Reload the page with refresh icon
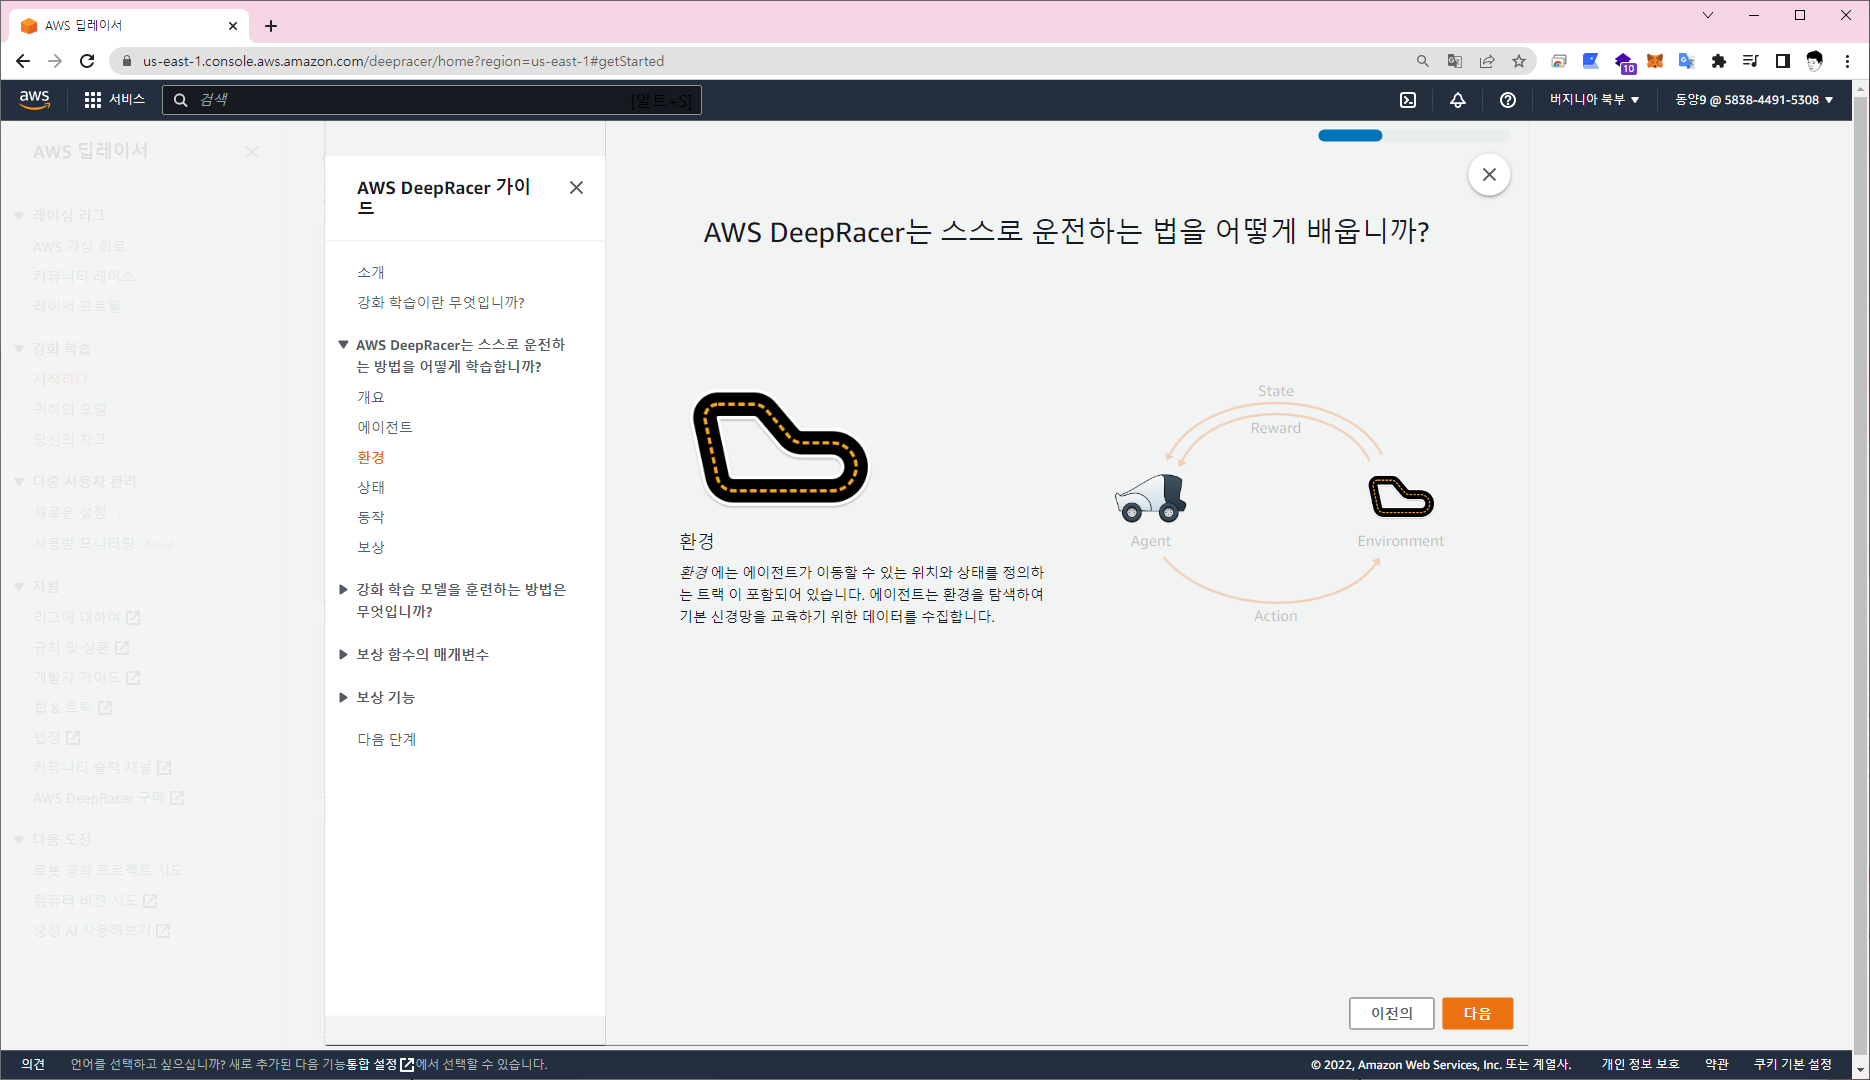 (x=87, y=61)
